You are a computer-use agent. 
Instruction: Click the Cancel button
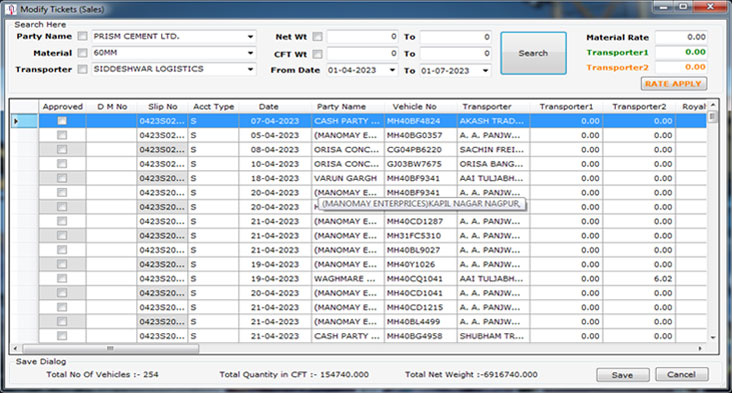point(681,374)
